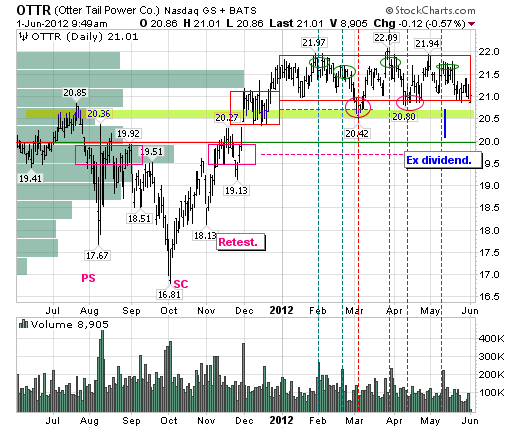Image resolution: width=520 pixels, height=429 pixels.
Task: Click the 19.51 price label
Action: tap(151, 152)
